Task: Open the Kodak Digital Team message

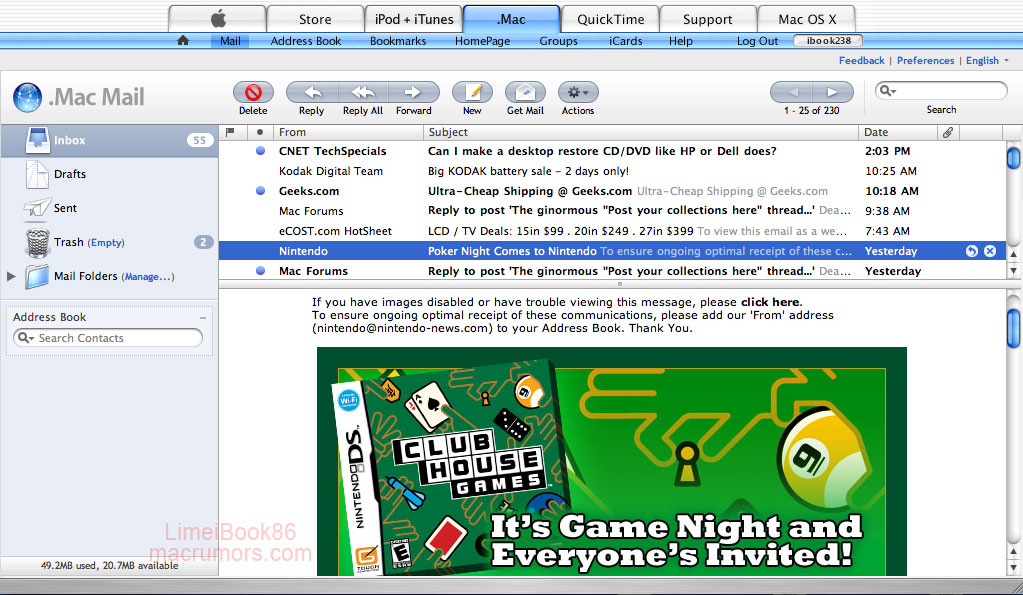Action: [x=612, y=171]
